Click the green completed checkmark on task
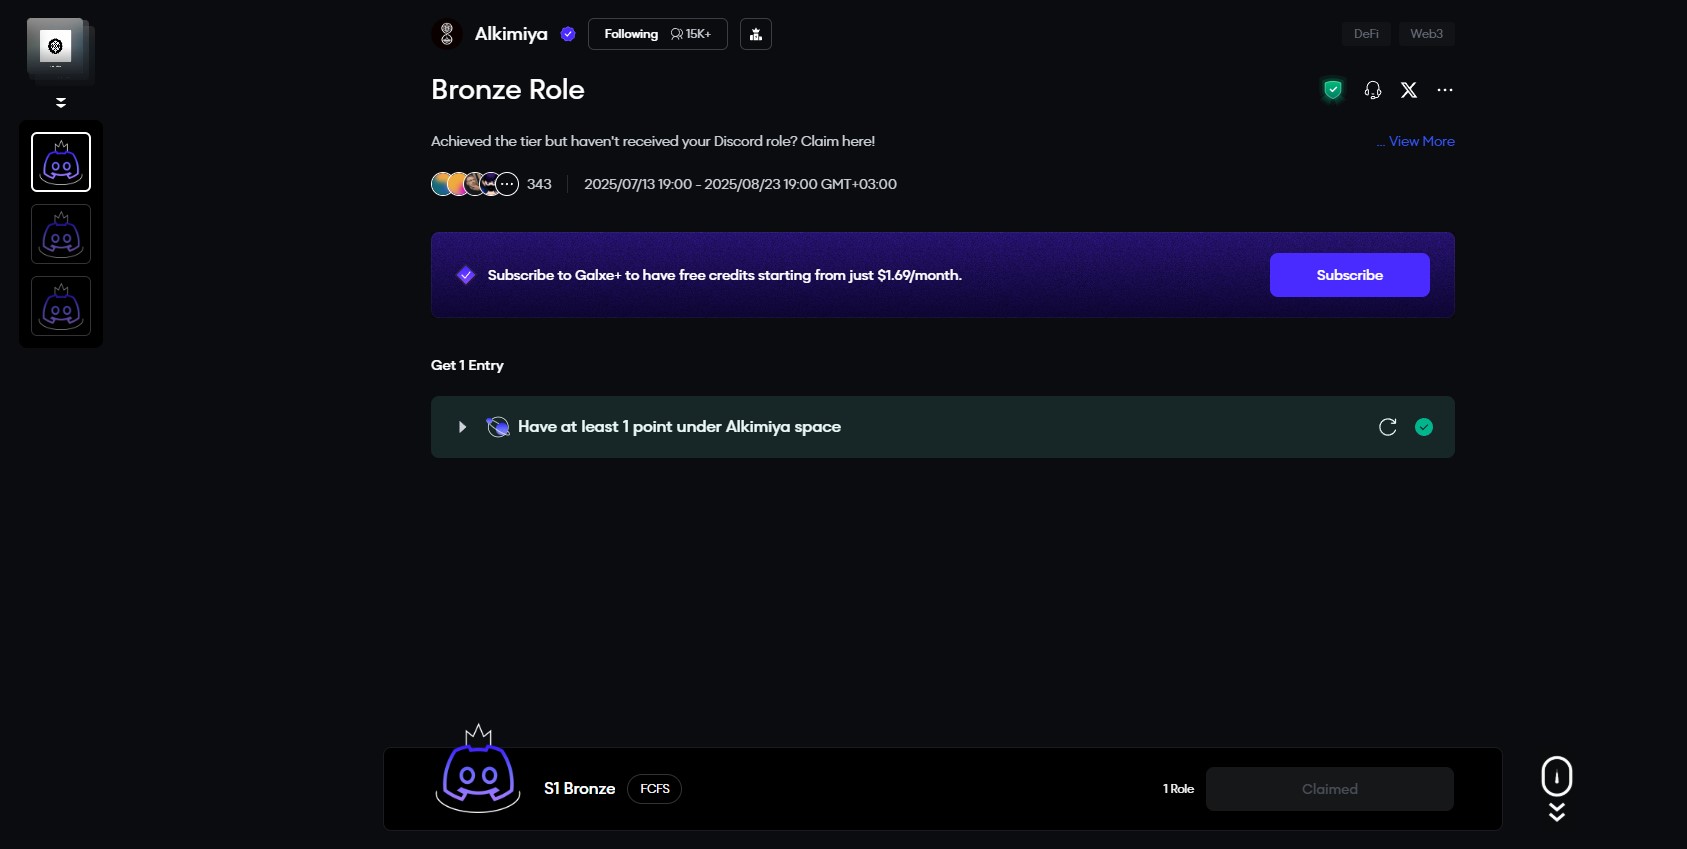This screenshot has height=849, width=1687. click(1424, 427)
